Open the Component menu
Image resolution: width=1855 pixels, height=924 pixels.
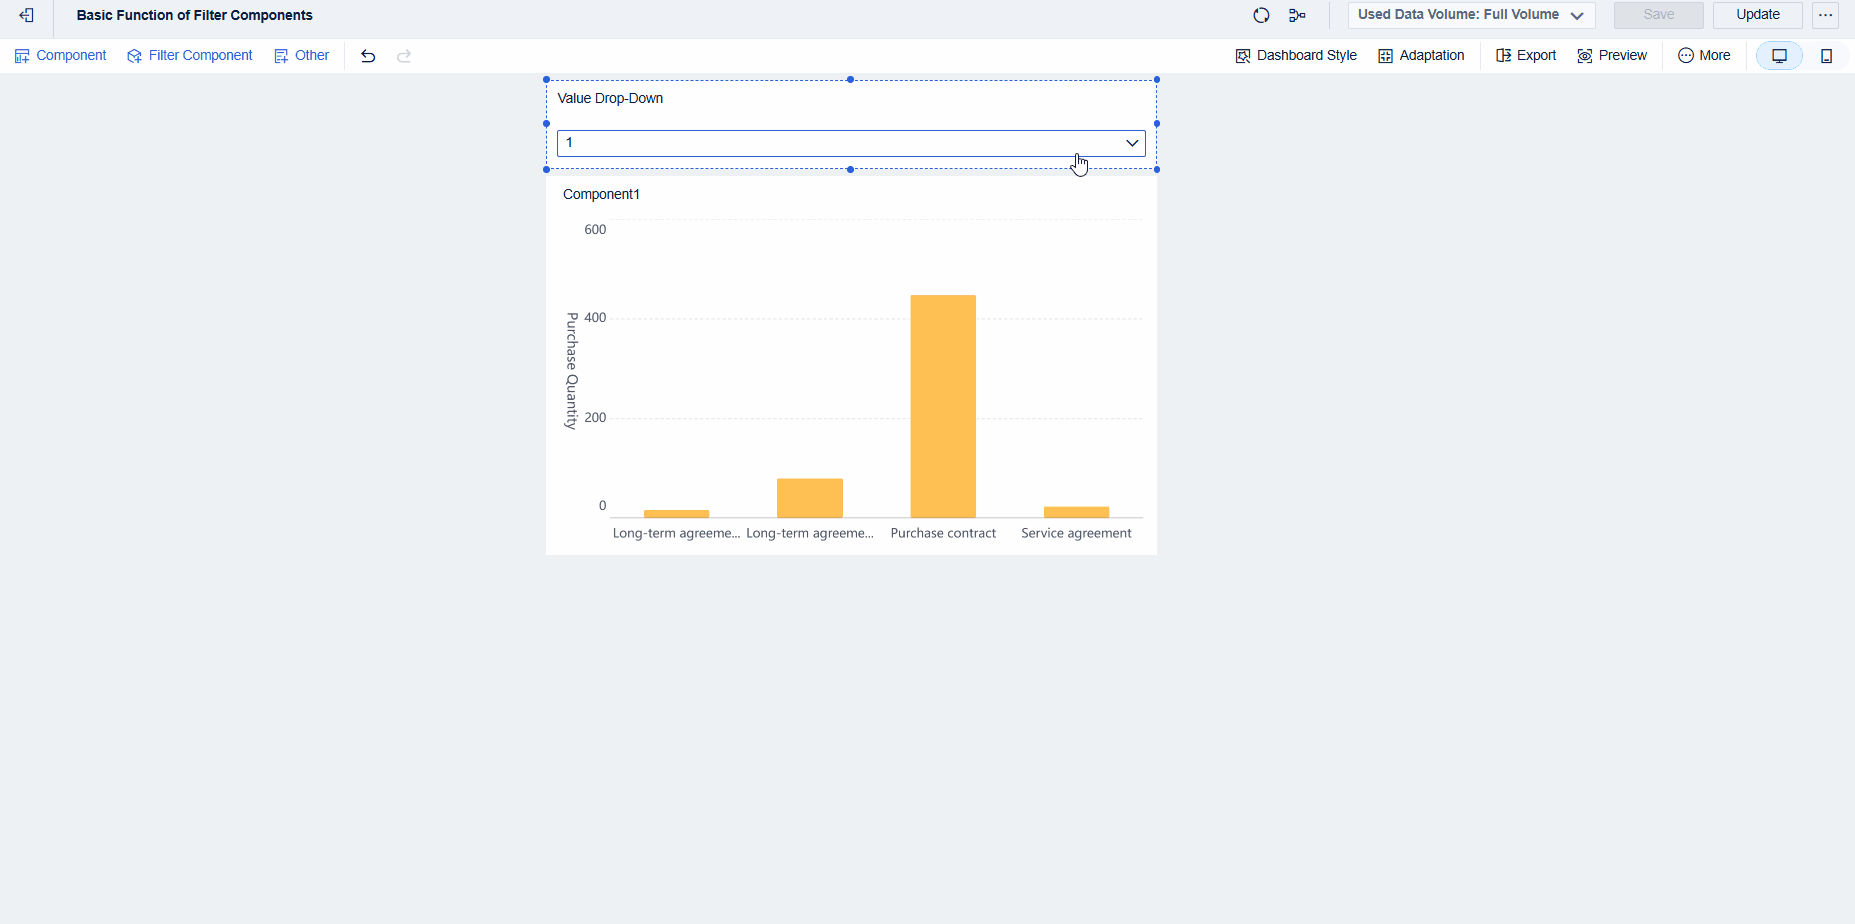[x=61, y=56]
